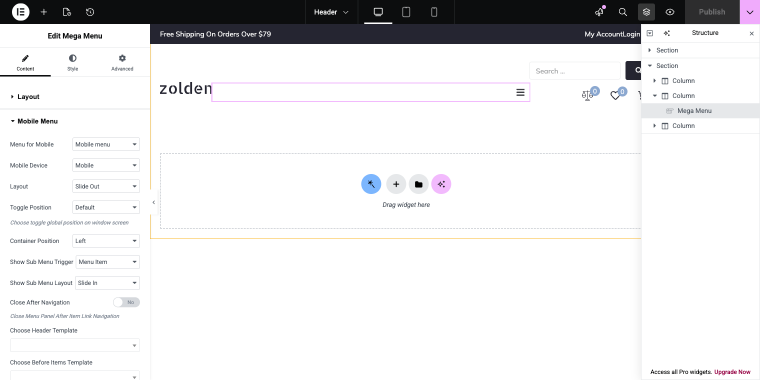
Task: Click the compare scales icon
Action: coord(587,95)
